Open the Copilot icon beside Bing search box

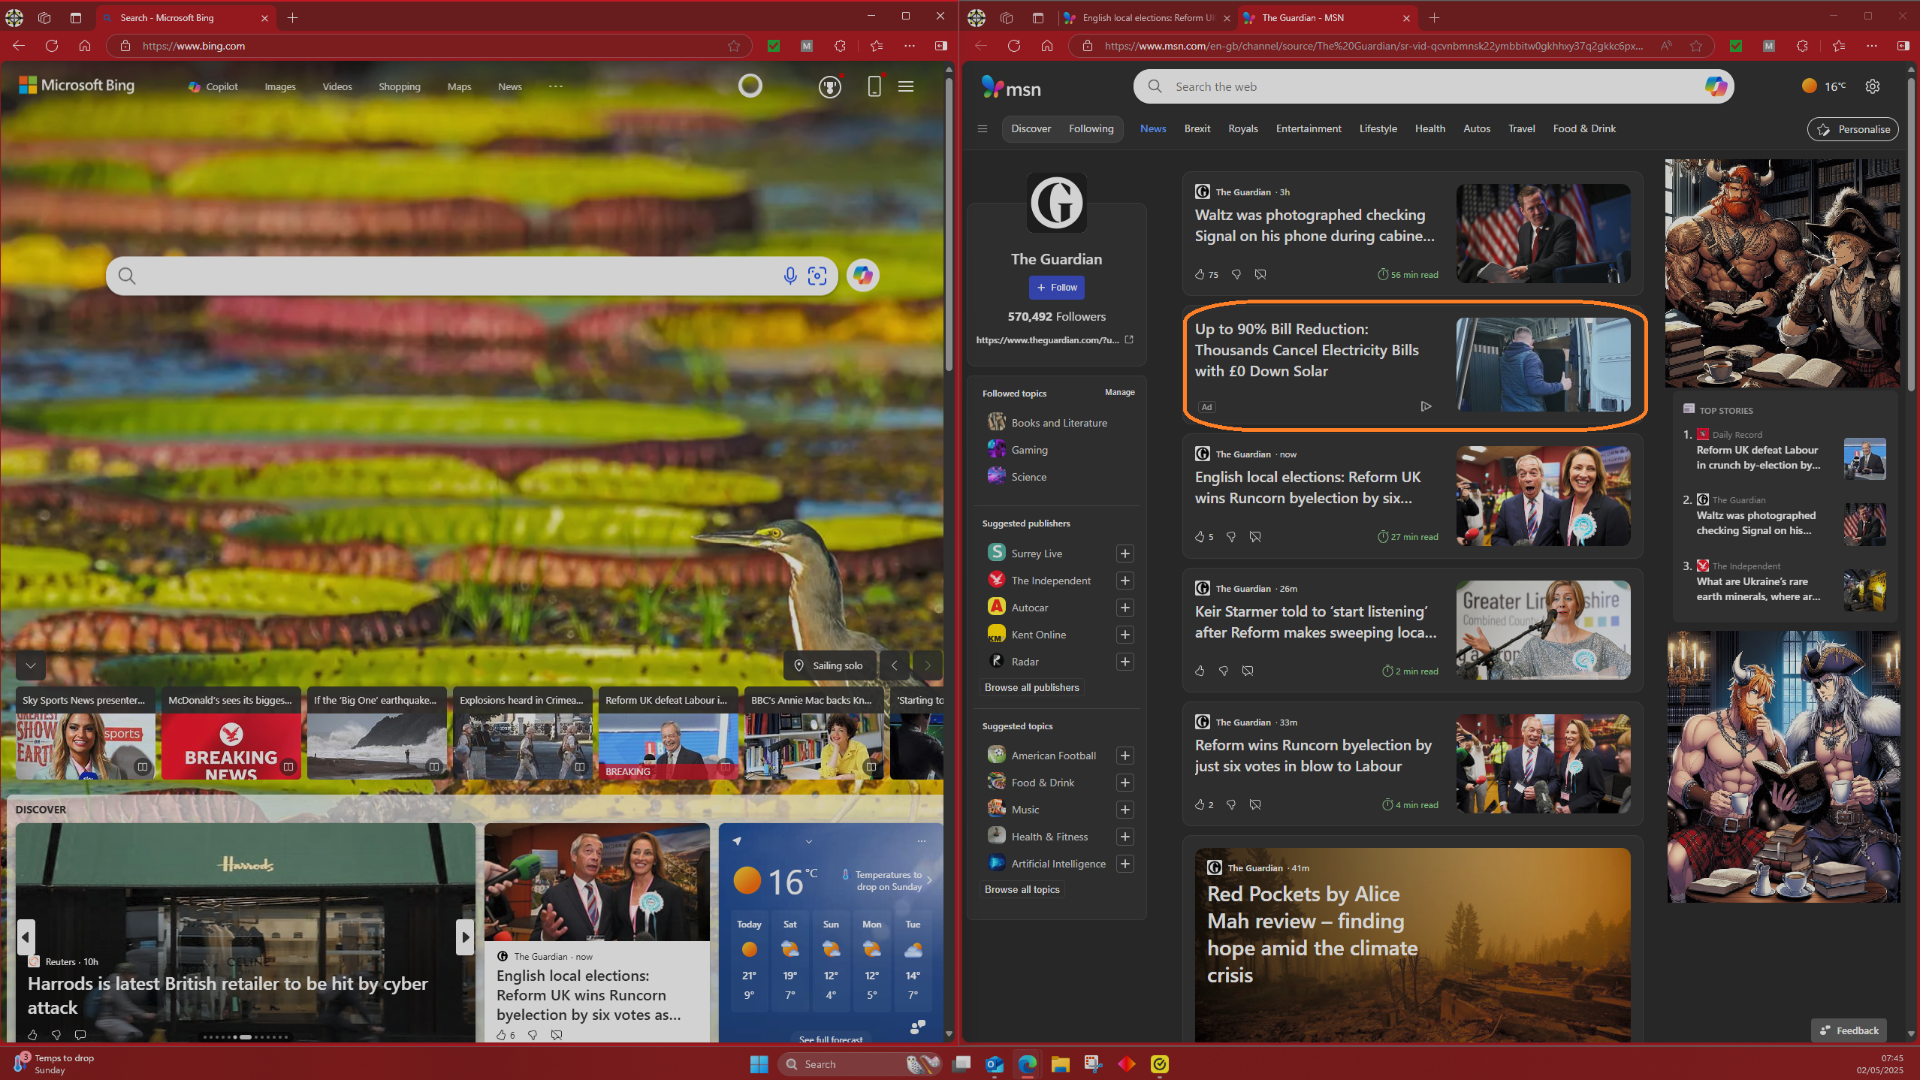(x=863, y=275)
